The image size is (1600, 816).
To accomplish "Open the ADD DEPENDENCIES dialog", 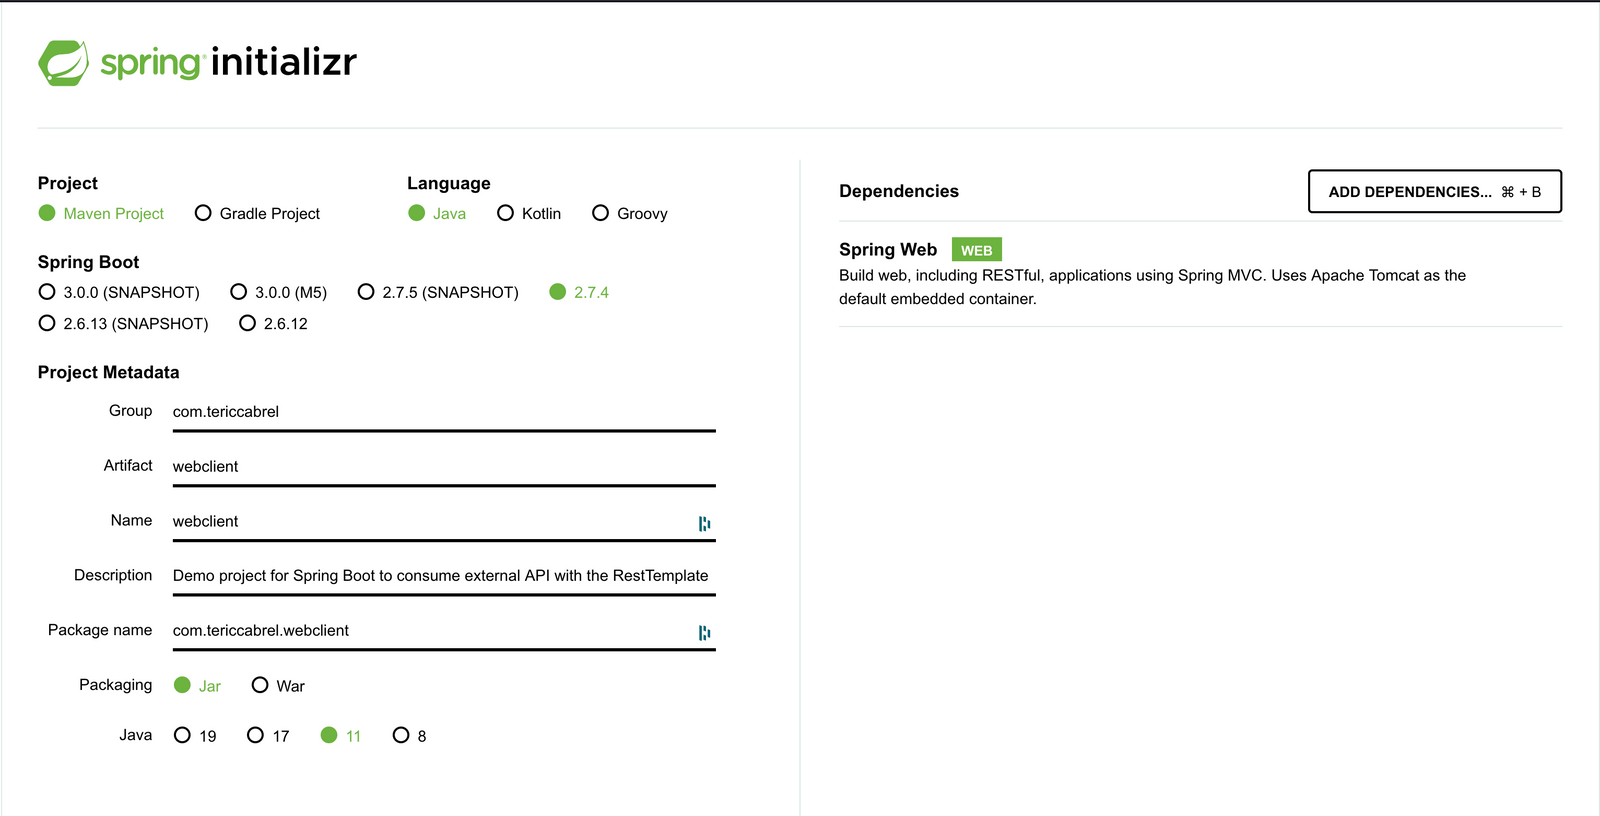I will [x=1434, y=191].
